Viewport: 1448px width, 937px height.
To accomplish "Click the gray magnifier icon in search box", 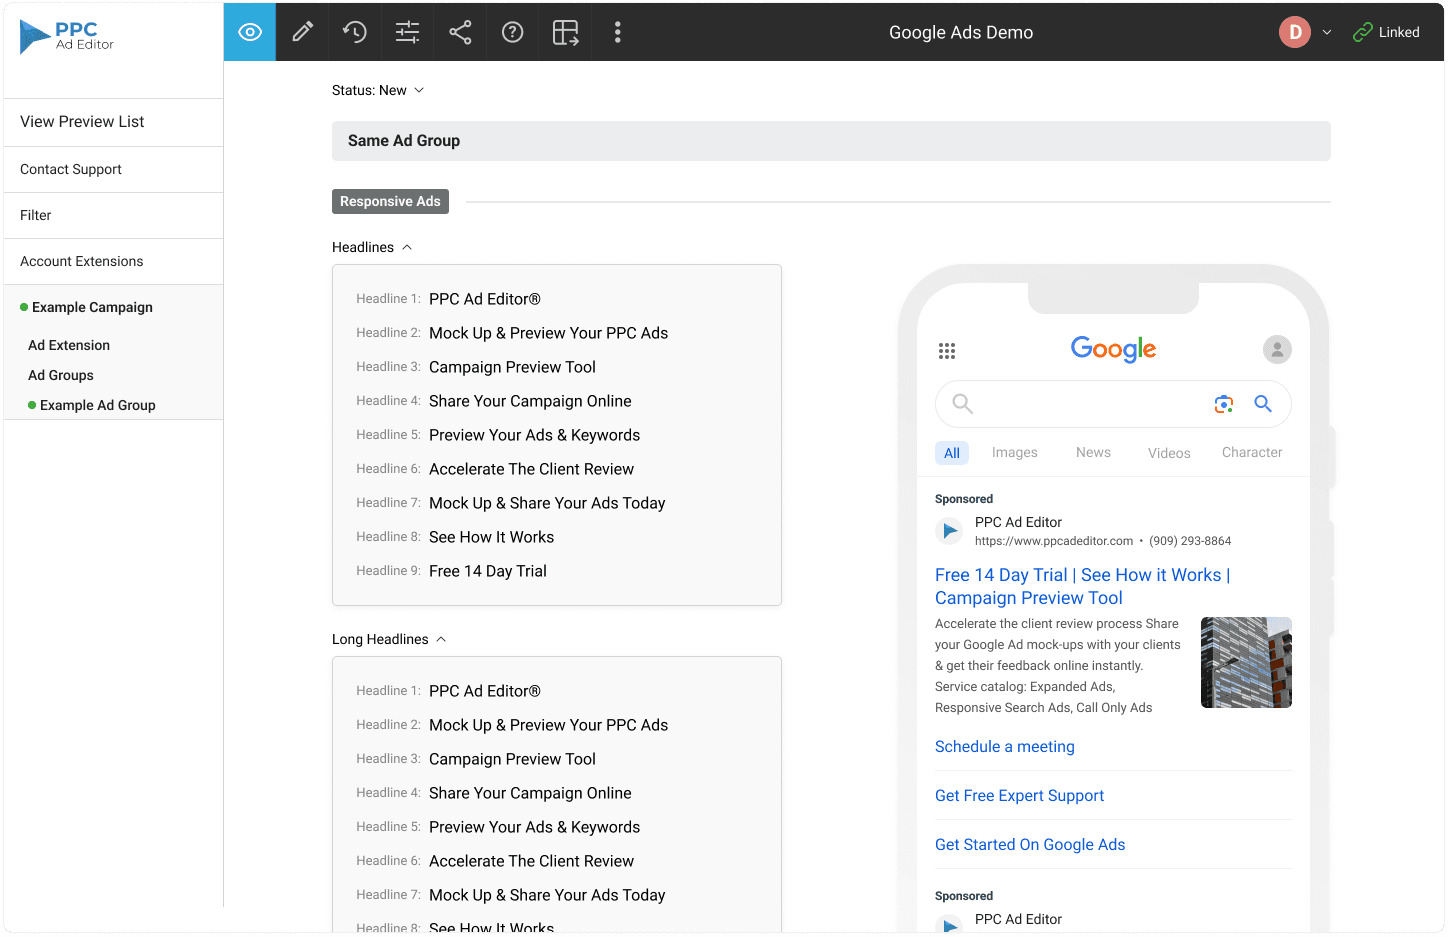I will (962, 403).
